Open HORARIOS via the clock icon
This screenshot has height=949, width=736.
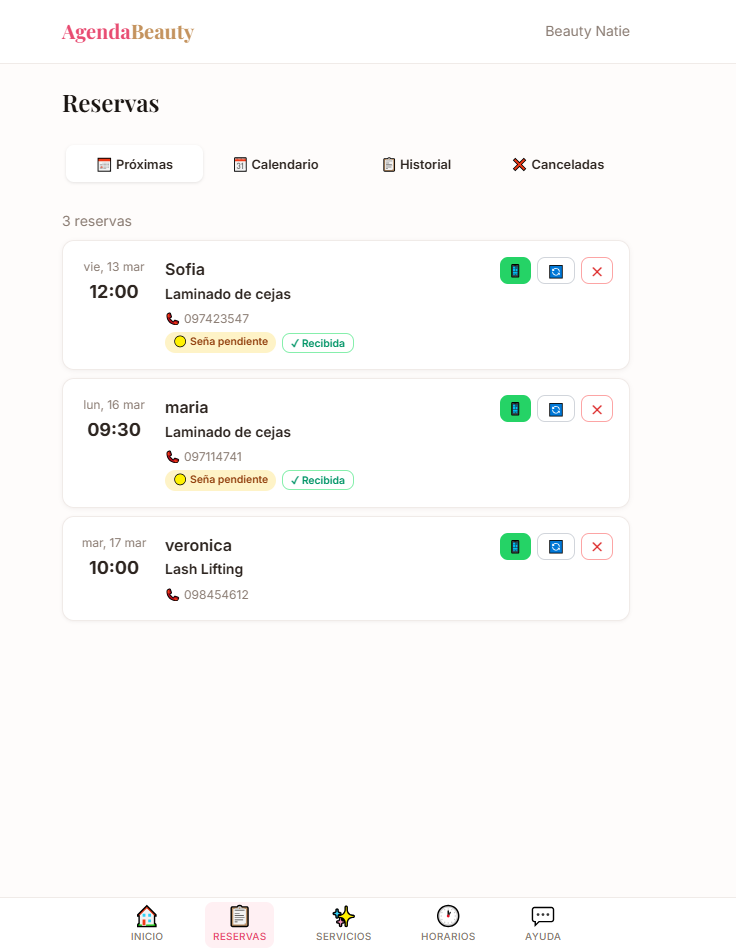pos(448,916)
